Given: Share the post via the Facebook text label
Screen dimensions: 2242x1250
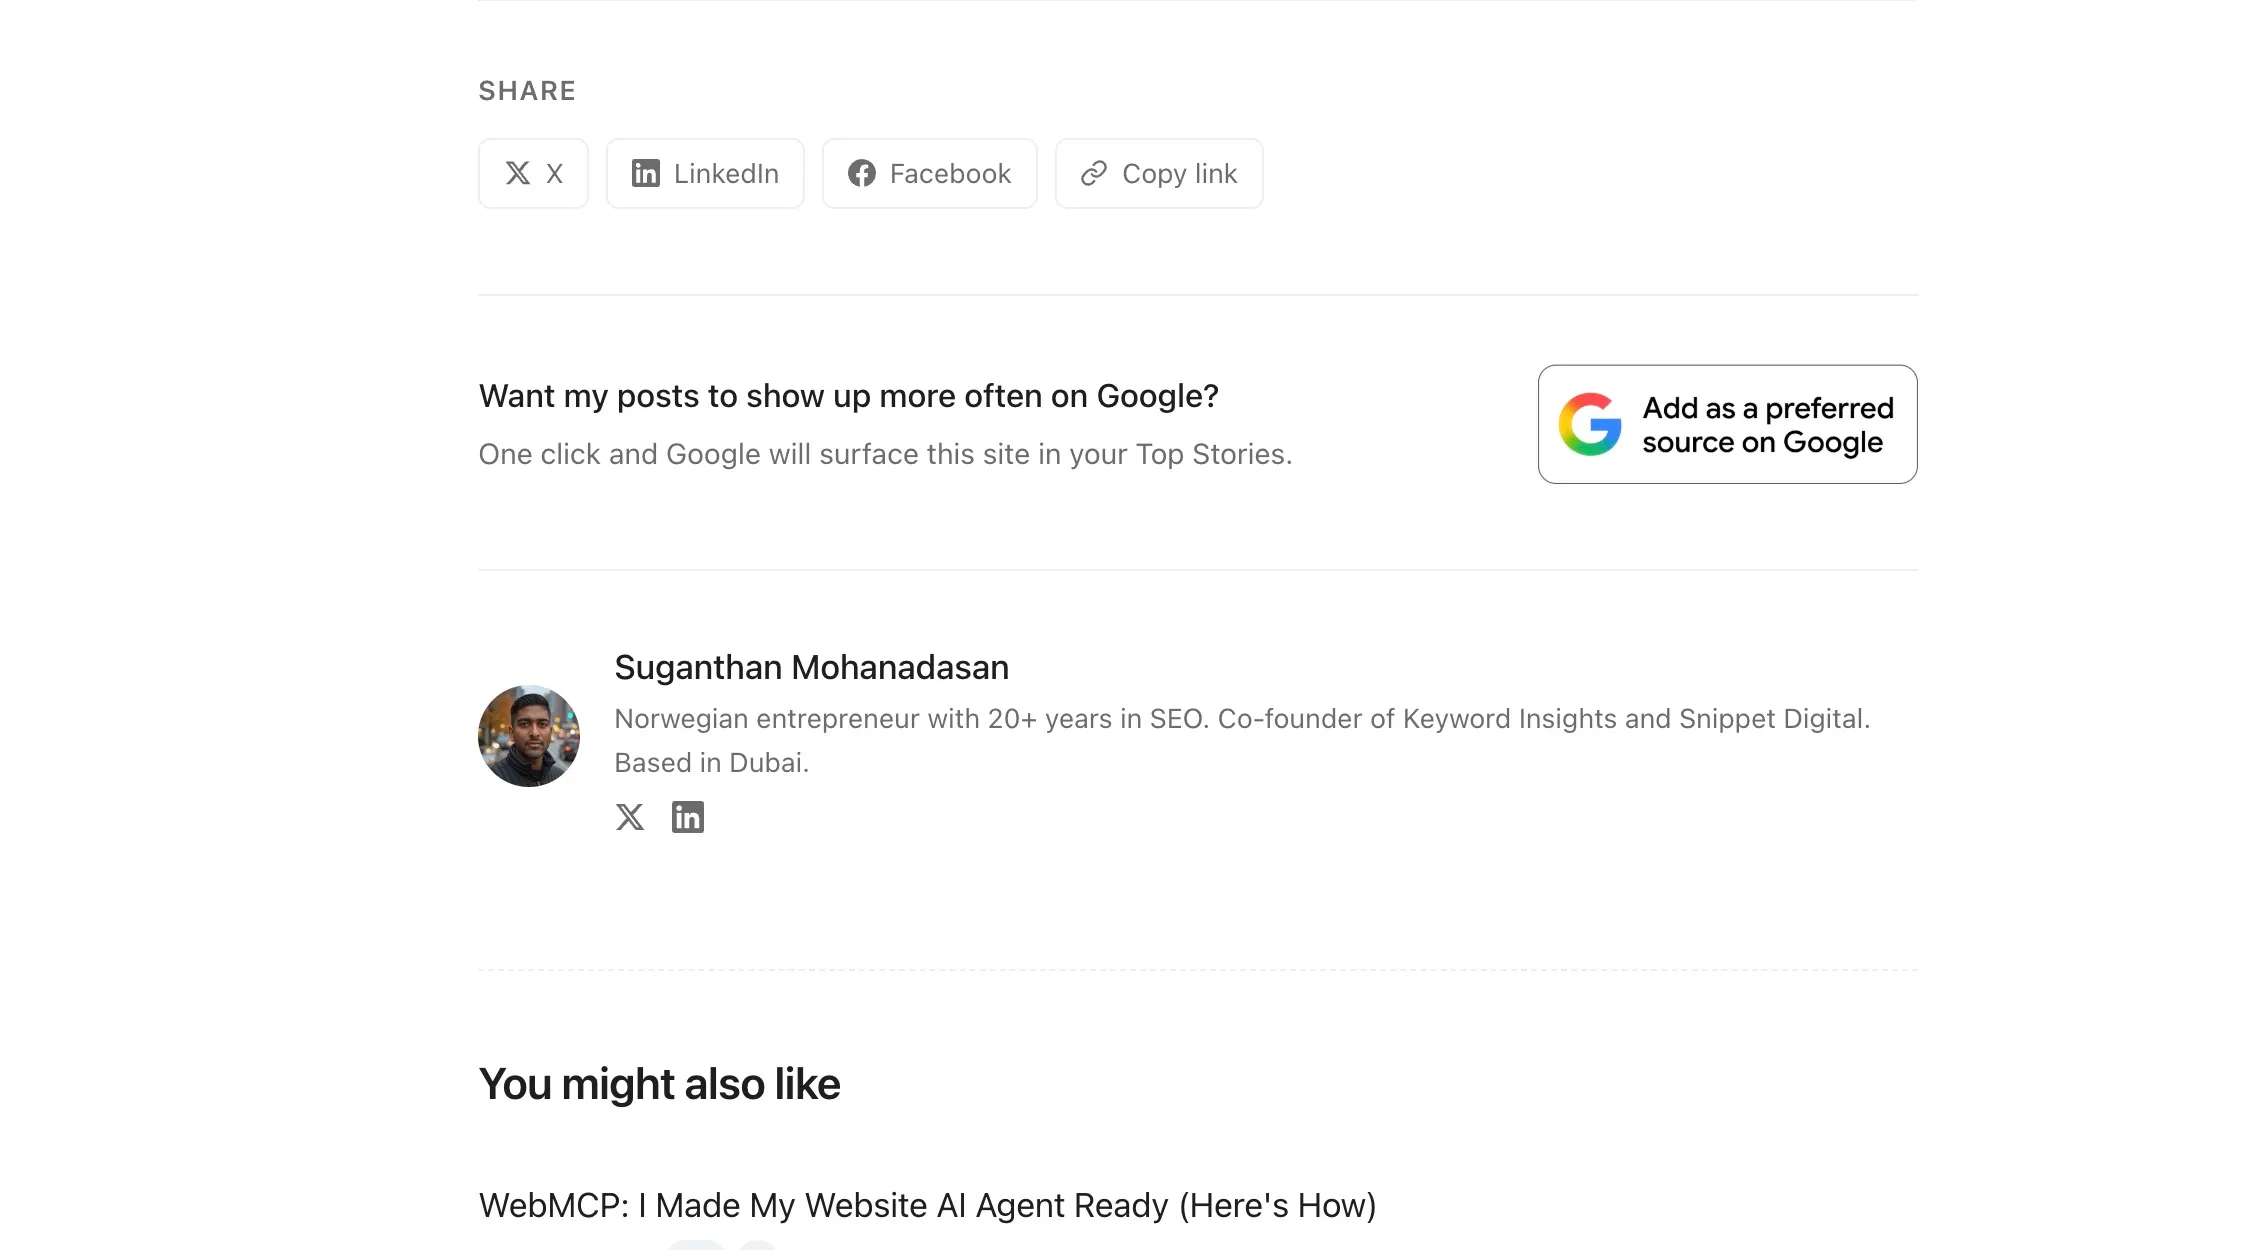Looking at the screenshot, I should 950,173.
